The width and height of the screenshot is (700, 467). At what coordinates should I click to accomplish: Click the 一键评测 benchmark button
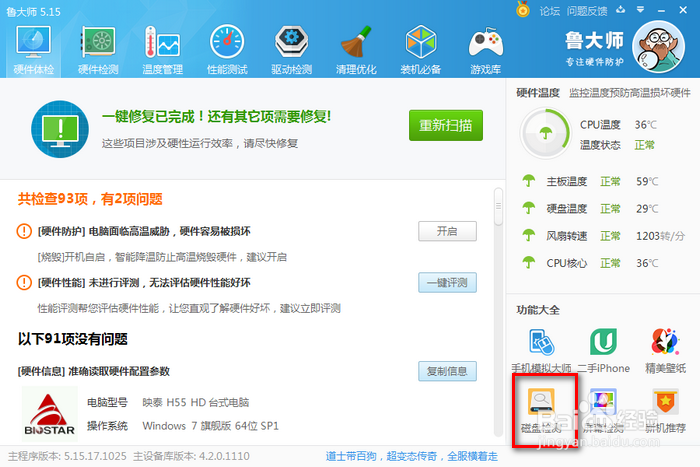click(447, 283)
